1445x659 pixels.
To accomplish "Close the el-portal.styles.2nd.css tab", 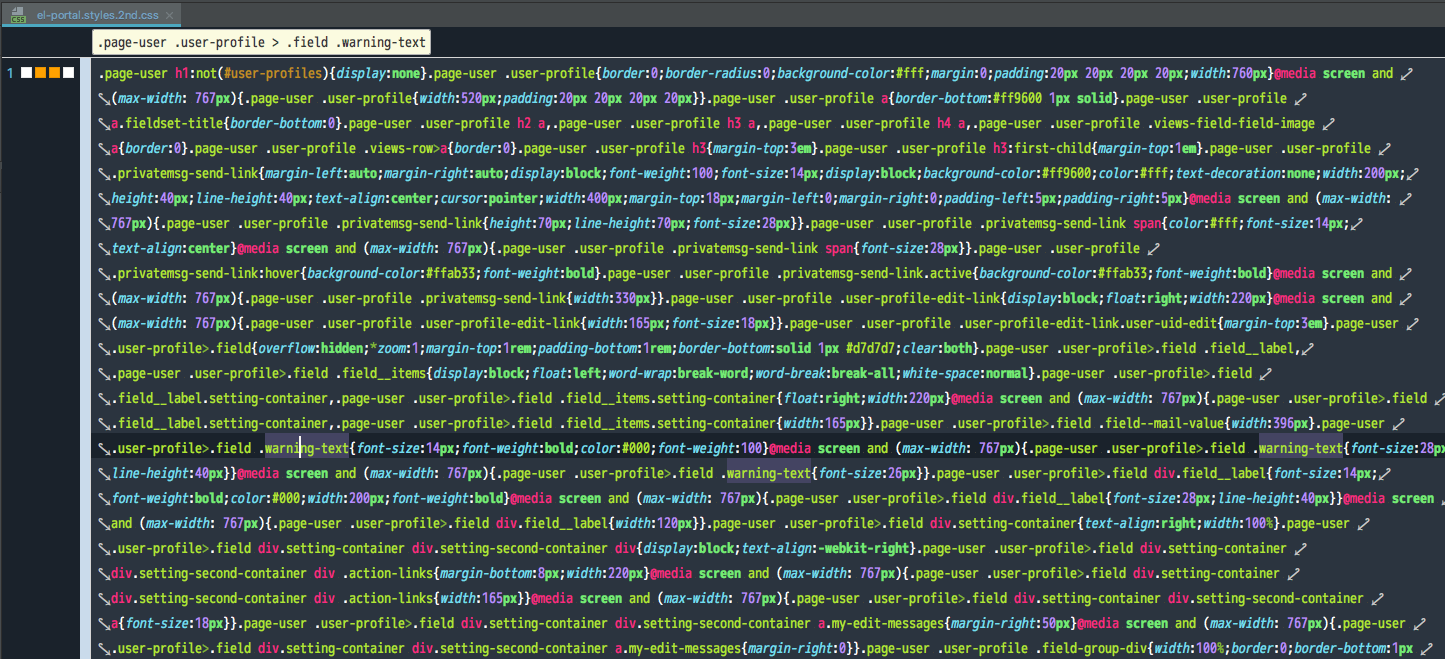I will point(168,15).
